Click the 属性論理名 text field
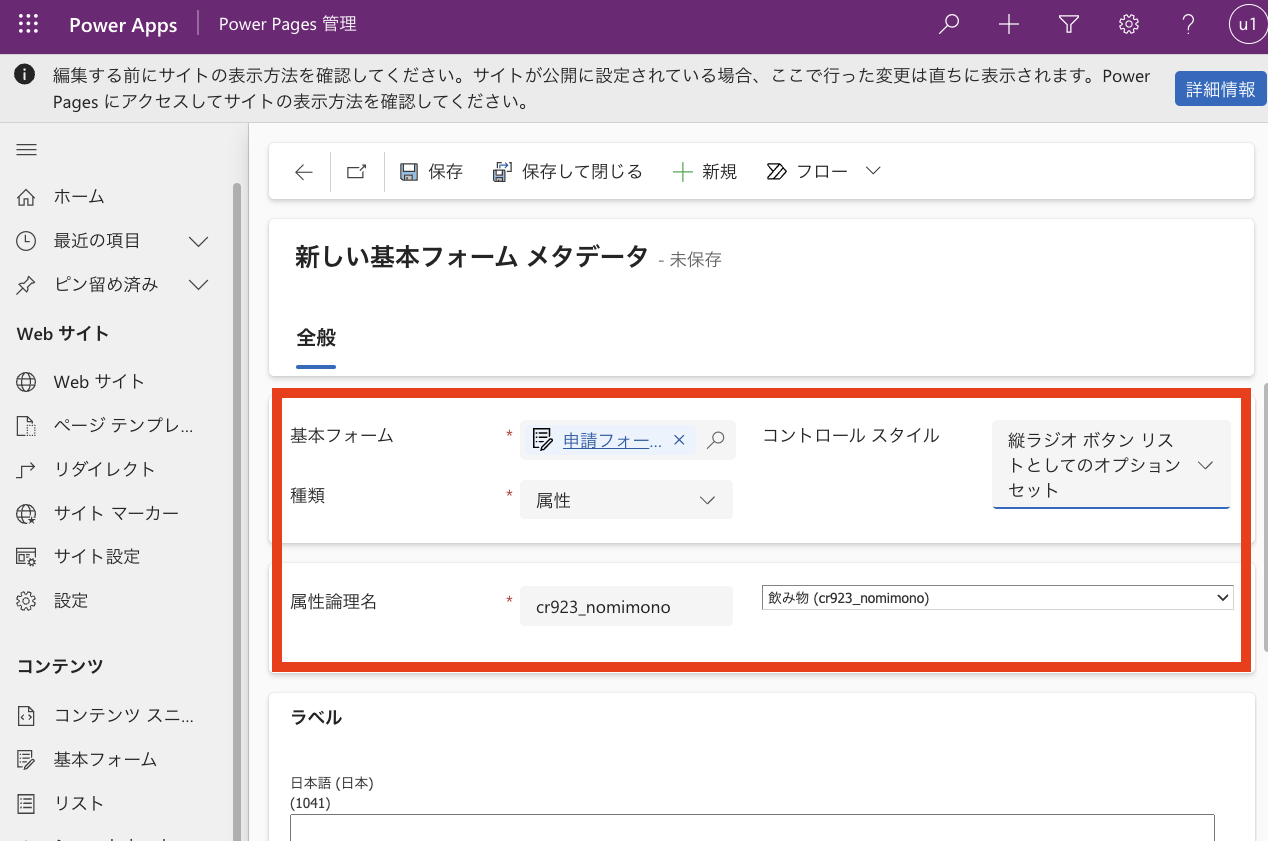The width and height of the screenshot is (1268, 841). click(626, 607)
